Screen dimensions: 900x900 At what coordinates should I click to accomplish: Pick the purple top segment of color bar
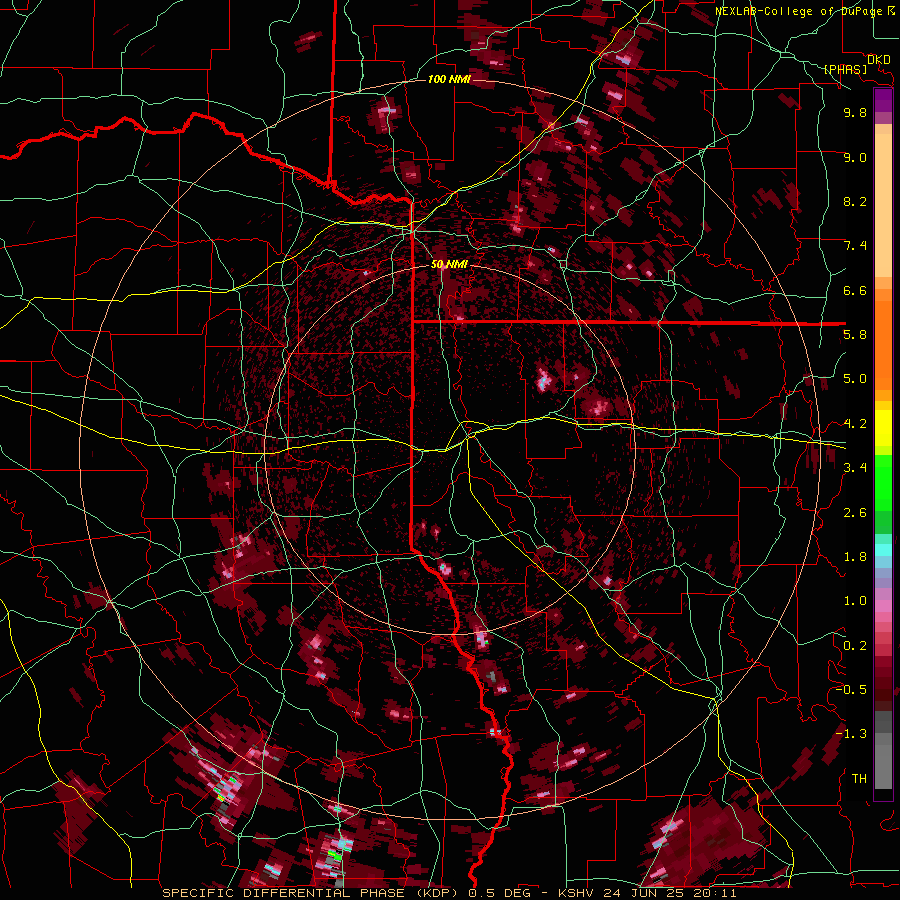[883, 100]
